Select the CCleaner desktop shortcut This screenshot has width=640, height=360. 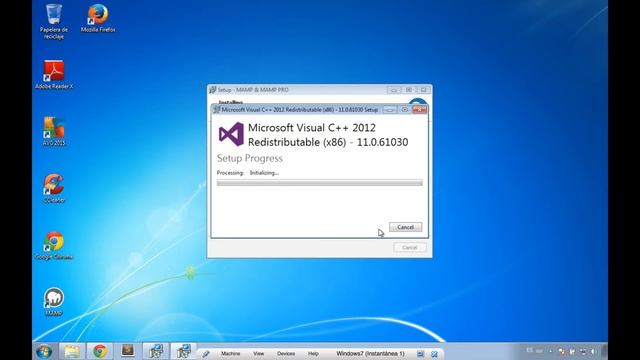pos(54,188)
